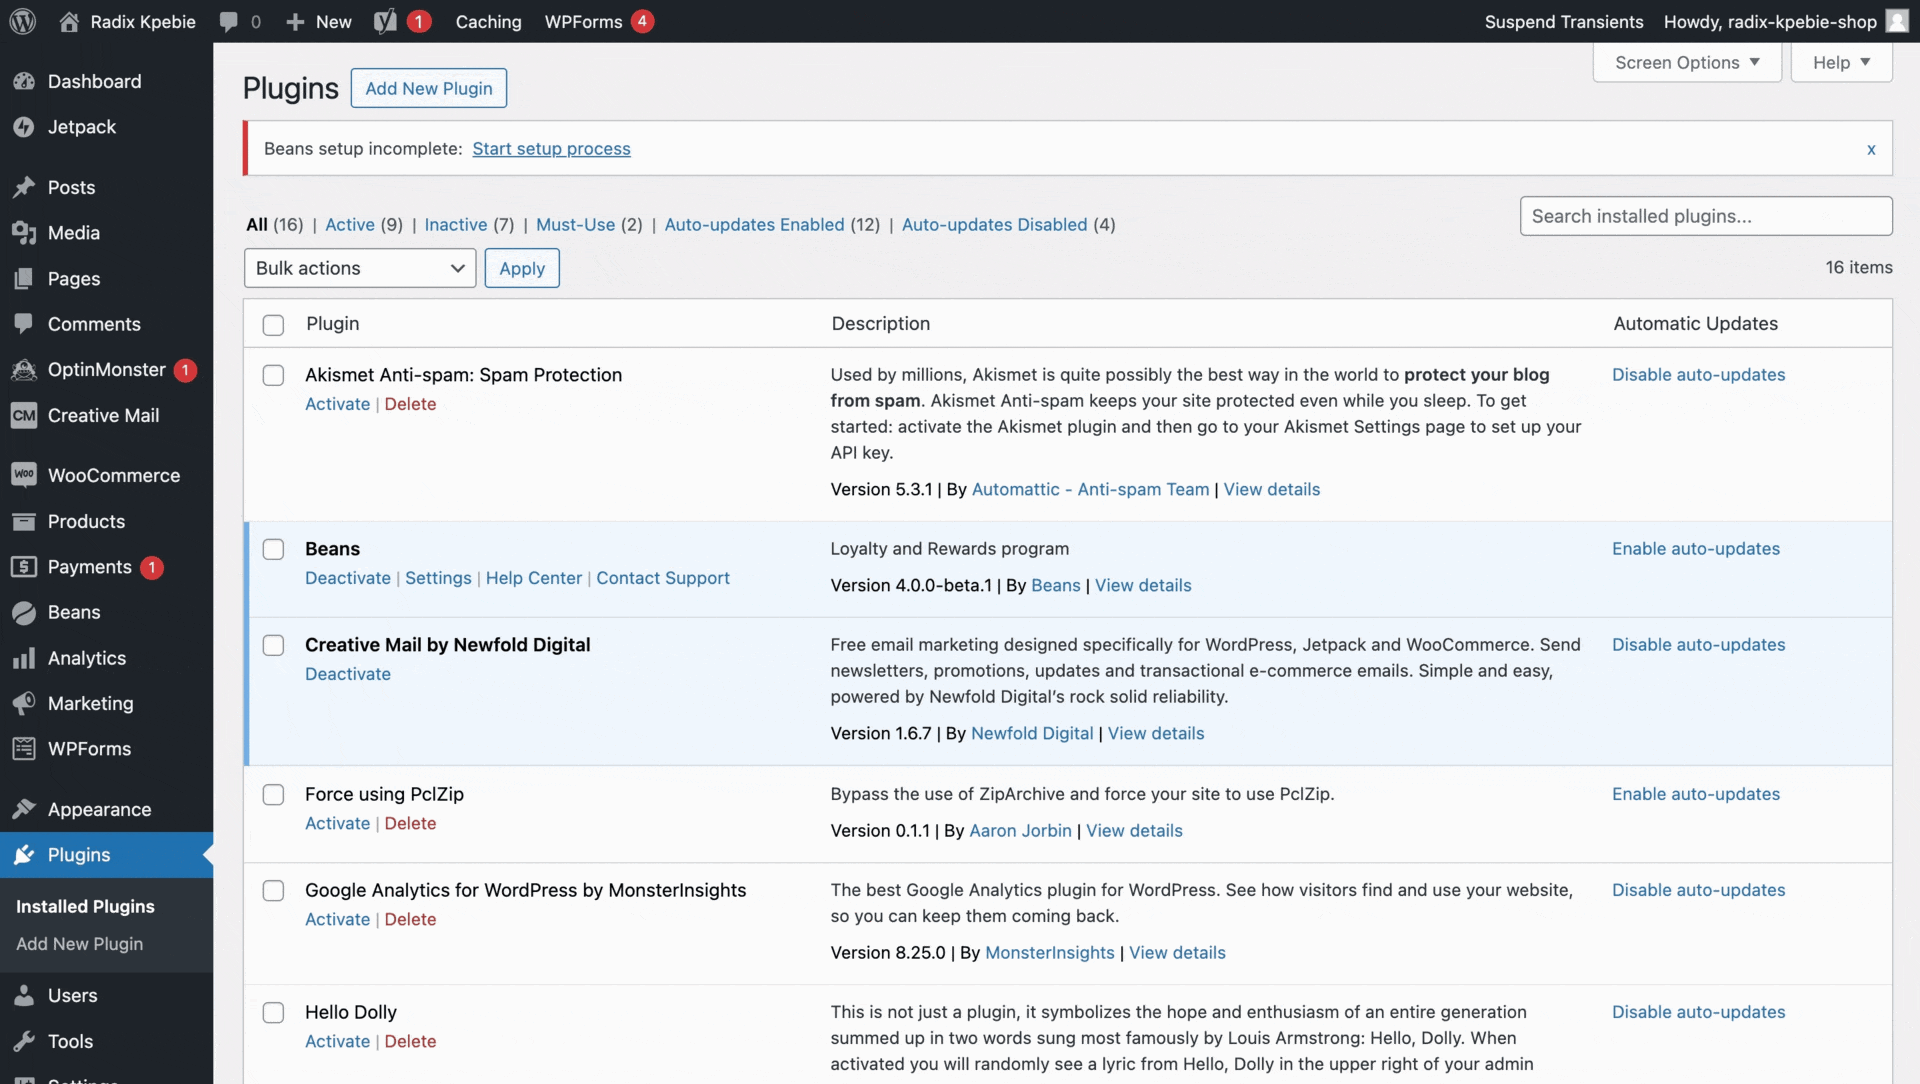Click the Appearance paintbrush icon
This screenshot has width=1920, height=1084.
[24, 809]
